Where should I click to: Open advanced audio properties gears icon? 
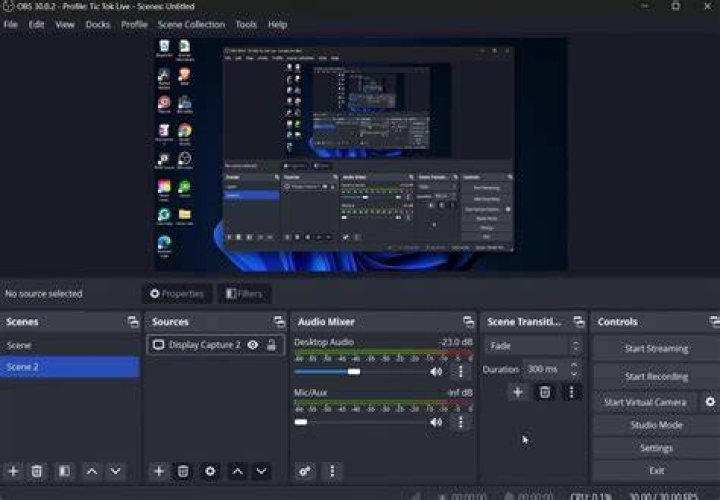coord(305,471)
